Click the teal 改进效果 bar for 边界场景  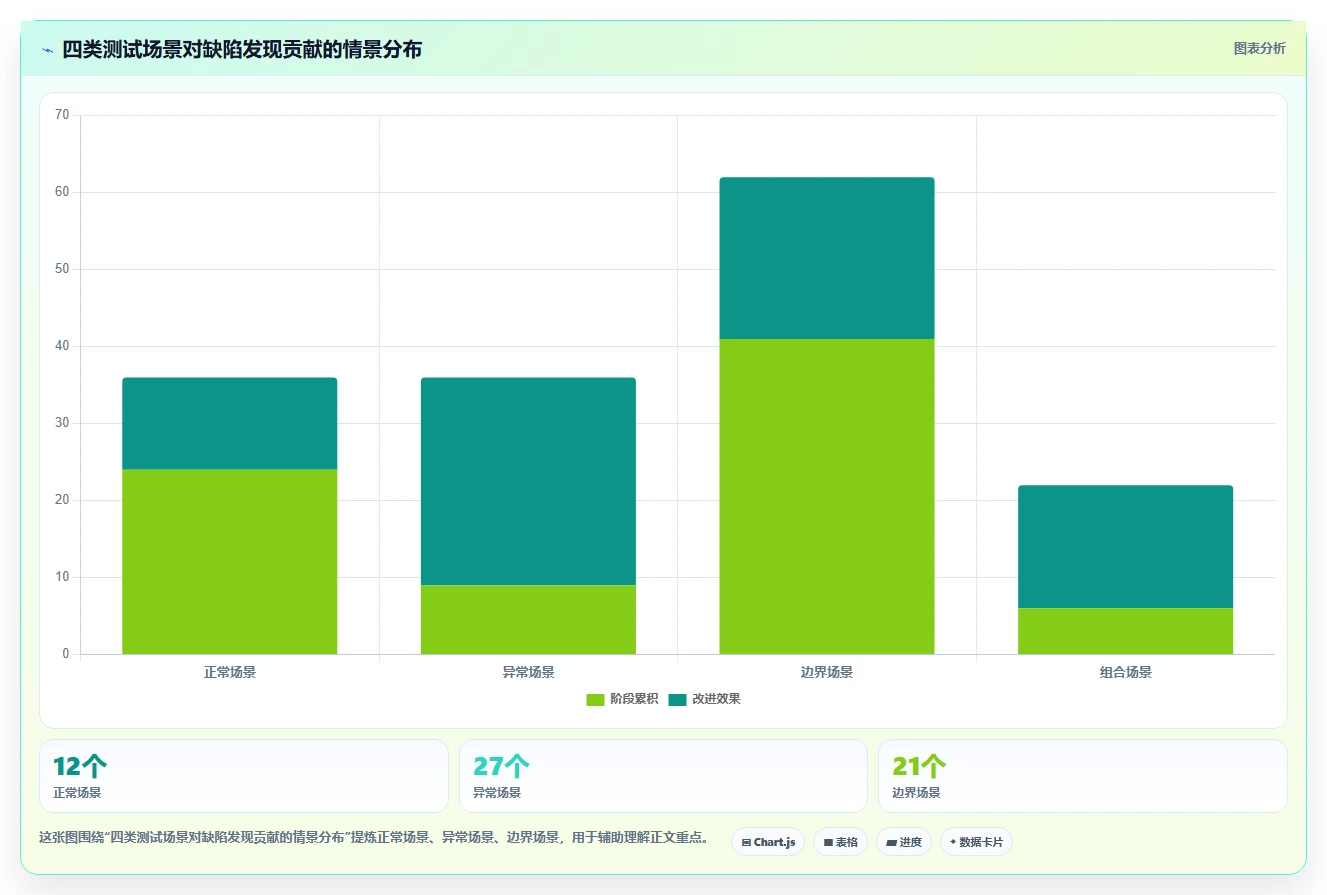[827, 258]
